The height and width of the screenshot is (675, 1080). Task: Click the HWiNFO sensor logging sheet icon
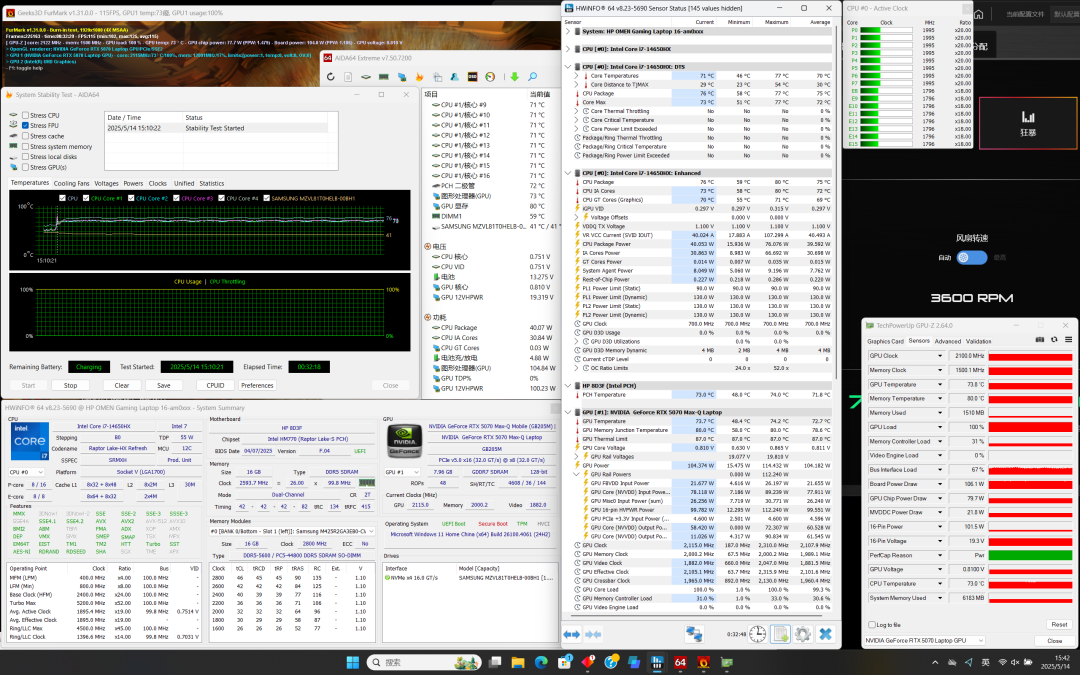click(780, 634)
